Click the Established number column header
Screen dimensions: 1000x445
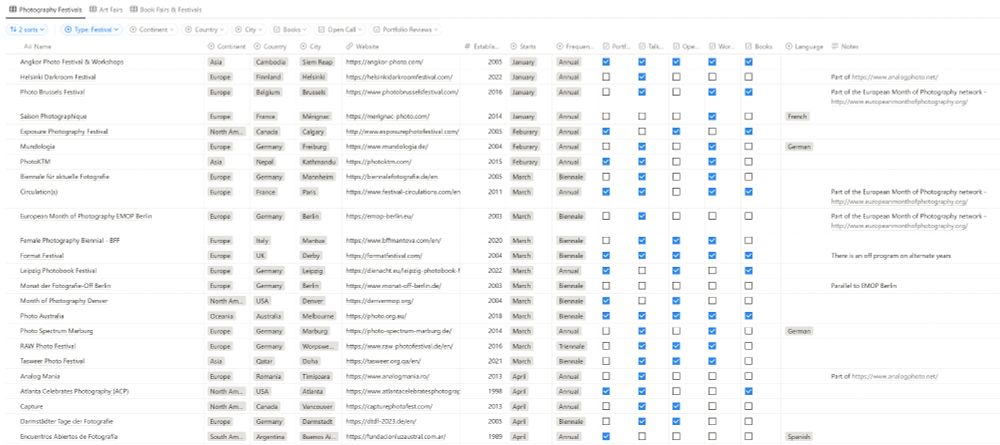coord(482,47)
